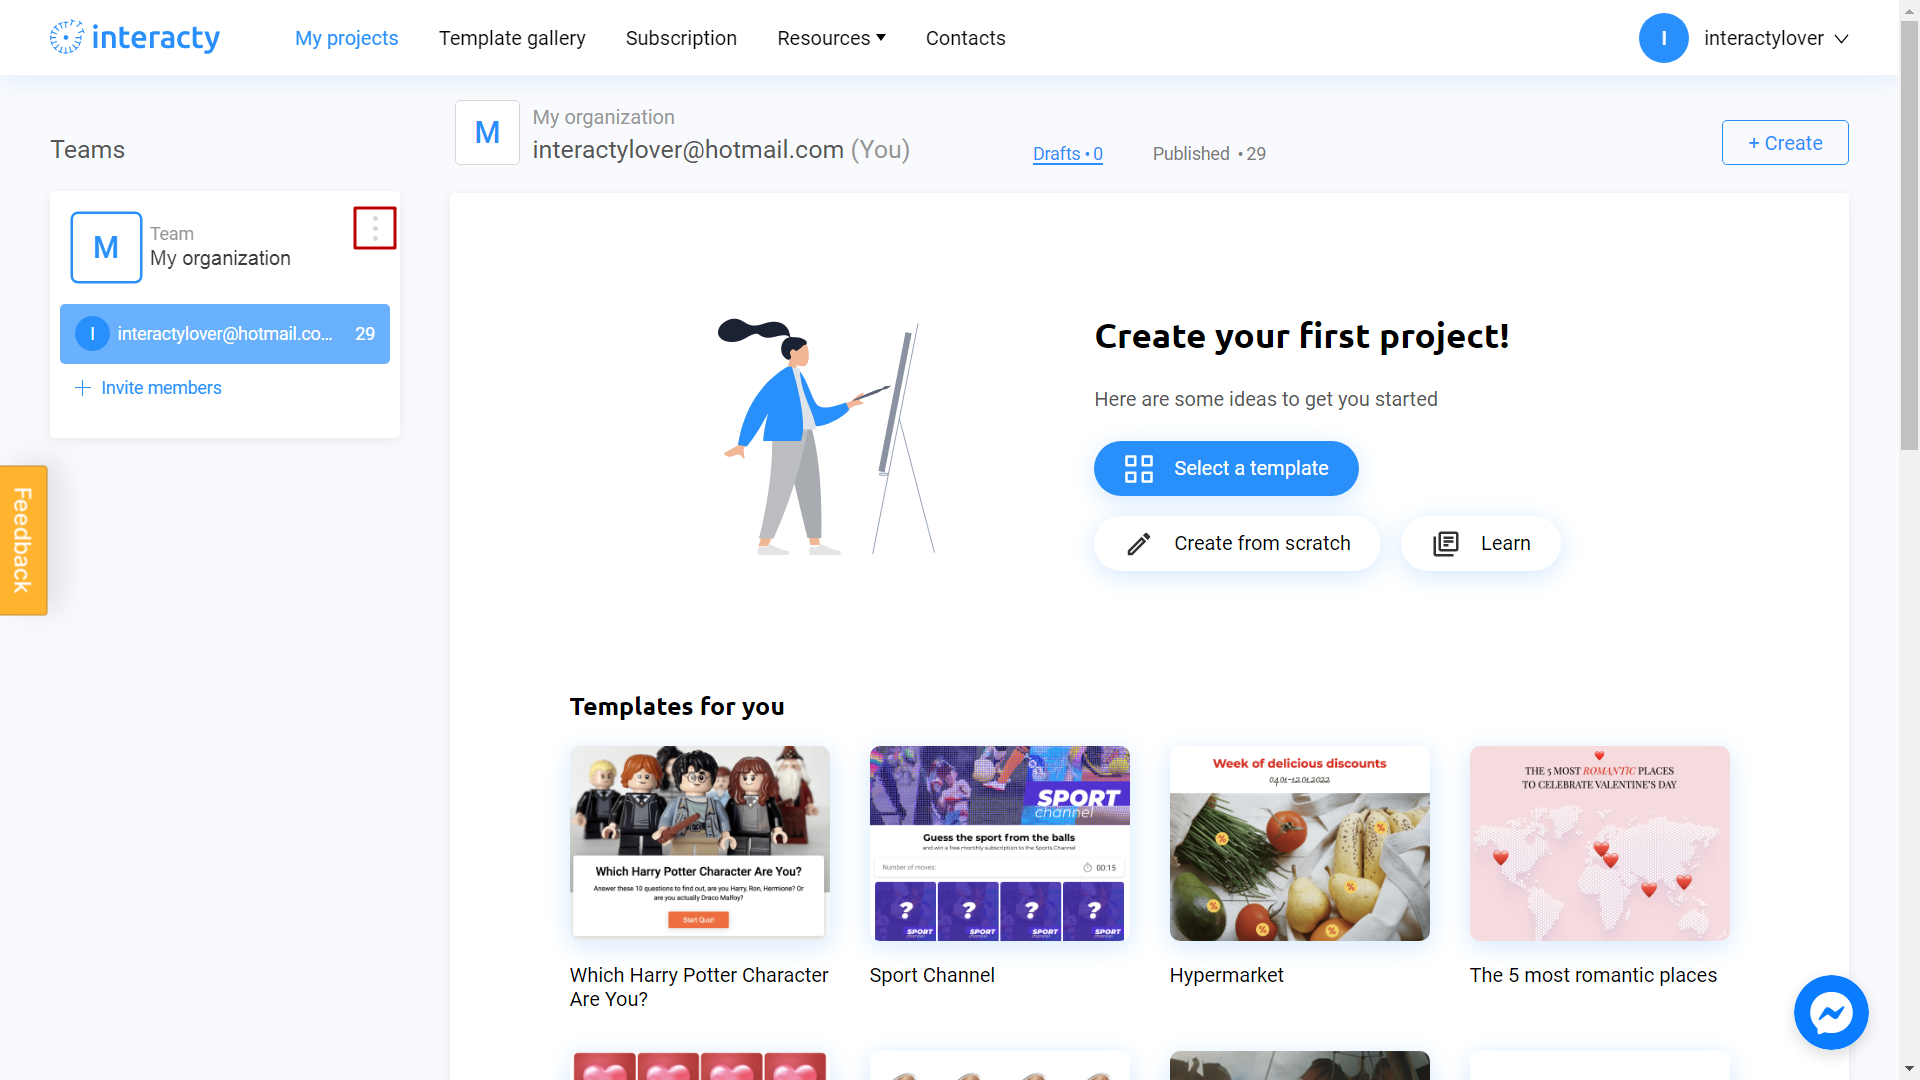Click the user avatar icon top right
Image resolution: width=1920 pixels, height=1080 pixels.
coord(1664,37)
